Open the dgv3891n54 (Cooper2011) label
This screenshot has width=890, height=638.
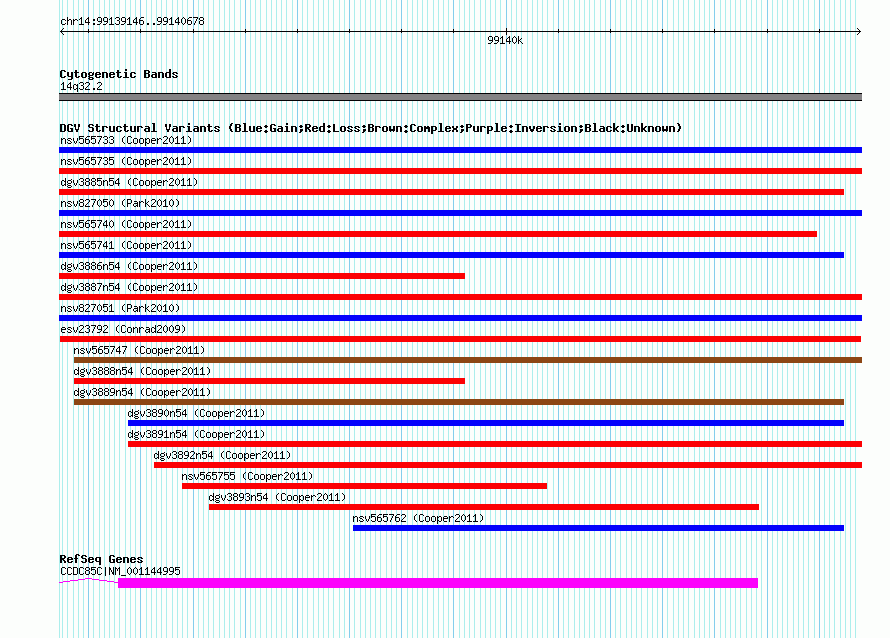[x=196, y=434]
